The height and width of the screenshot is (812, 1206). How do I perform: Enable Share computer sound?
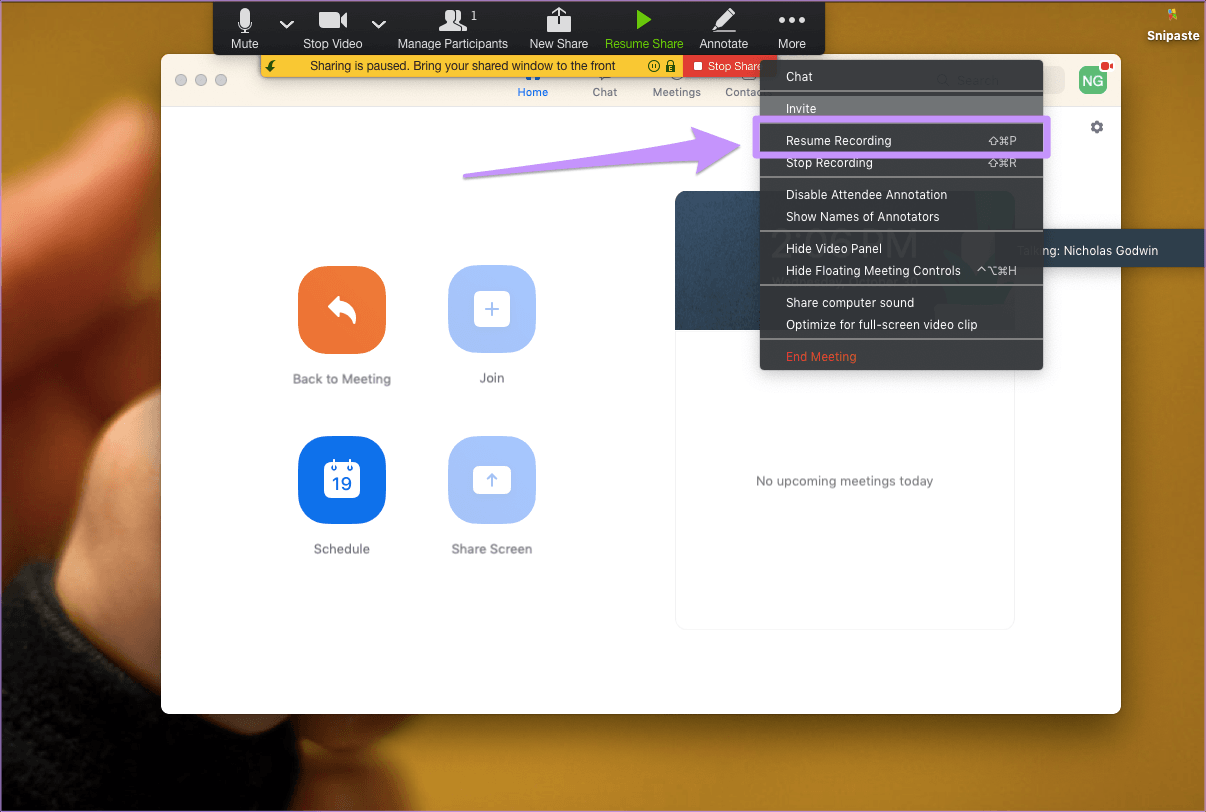click(901, 303)
